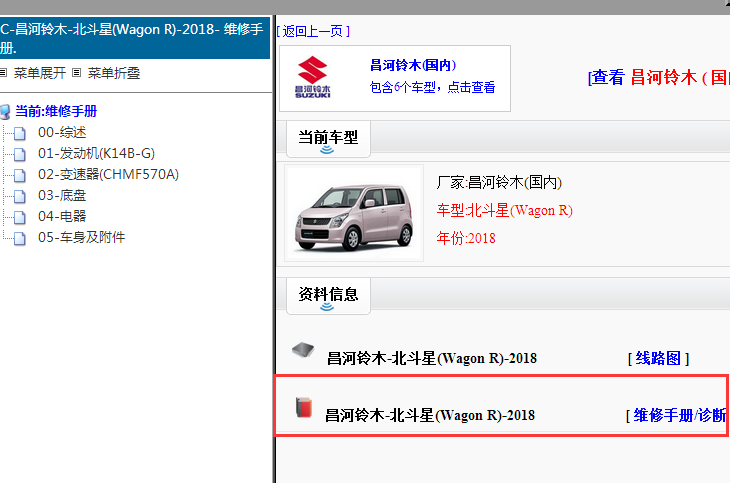730x483 pixels.
Task: Click the blue manual title header
Action: coord(133,38)
